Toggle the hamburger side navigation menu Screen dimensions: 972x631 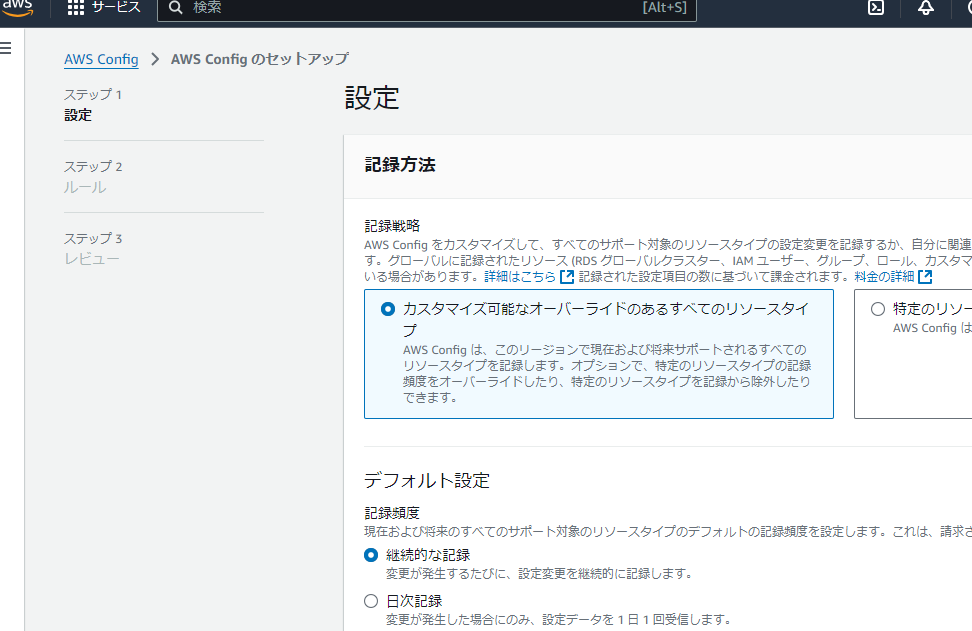point(6,48)
